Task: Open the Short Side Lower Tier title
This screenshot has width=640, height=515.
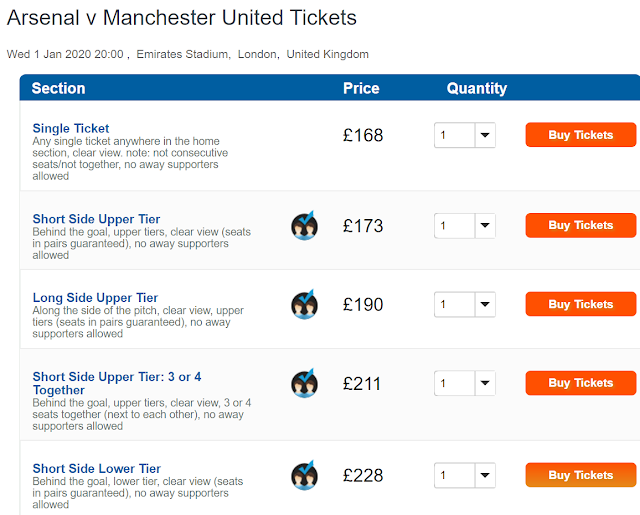Action: [96, 468]
